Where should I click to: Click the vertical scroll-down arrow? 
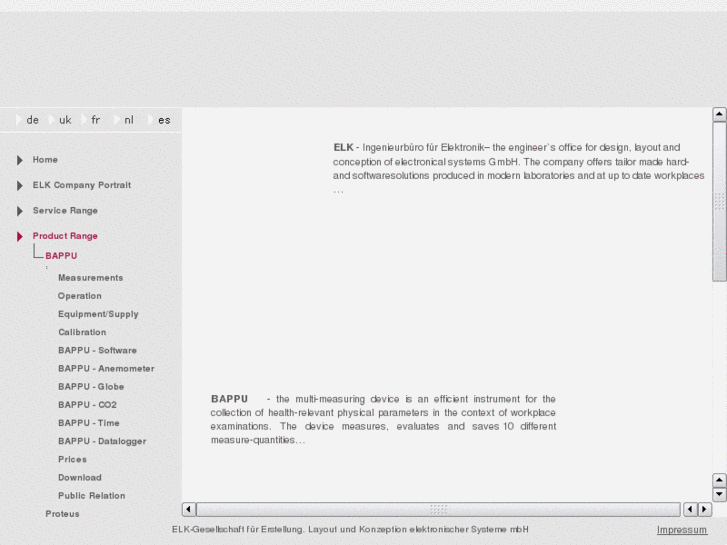[719, 494]
